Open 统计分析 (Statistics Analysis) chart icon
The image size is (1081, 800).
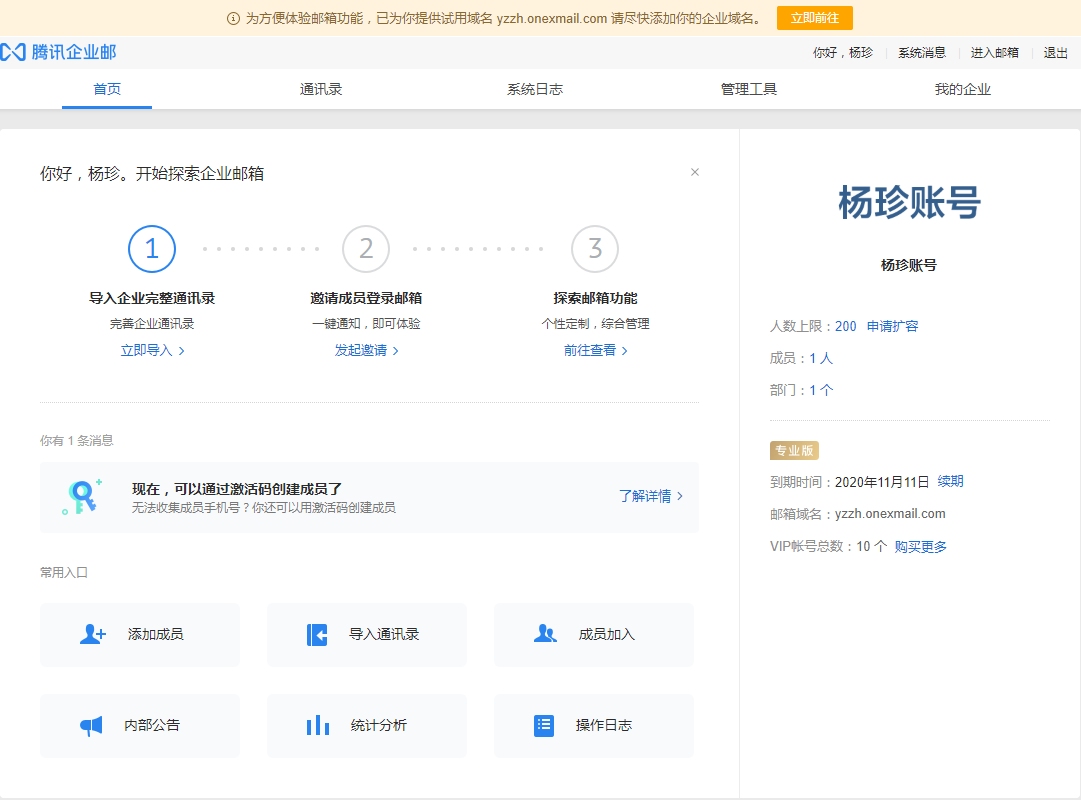tap(316, 725)
